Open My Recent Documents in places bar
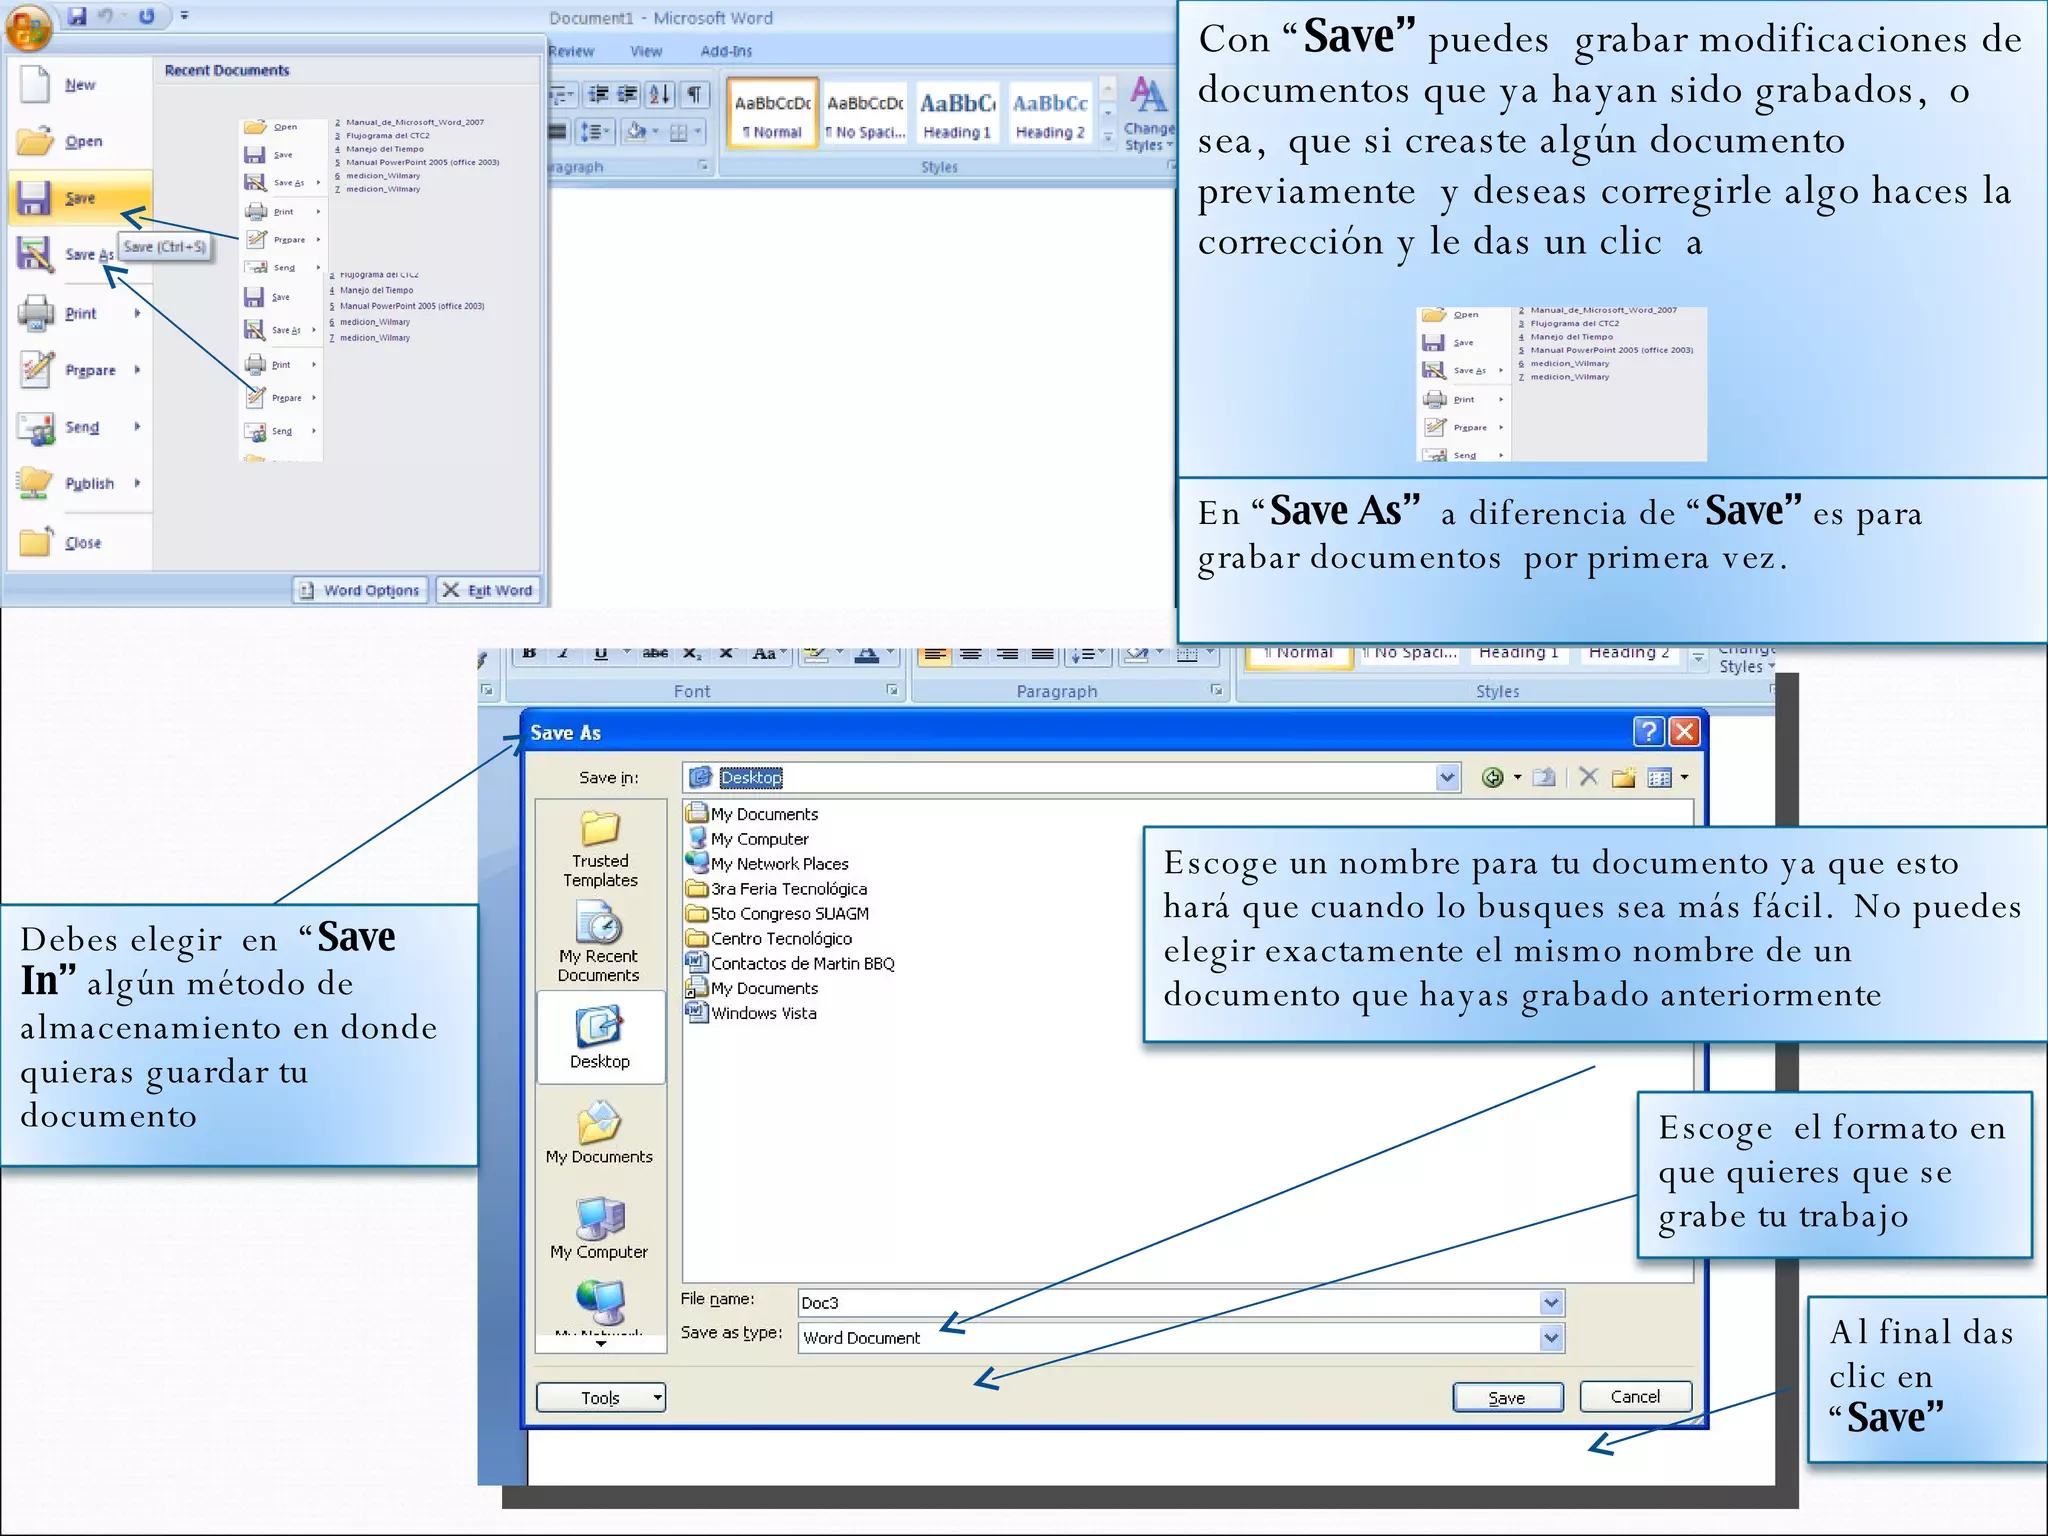Viewport: 2048px width, 1536px height. click(x=599, y=942)
